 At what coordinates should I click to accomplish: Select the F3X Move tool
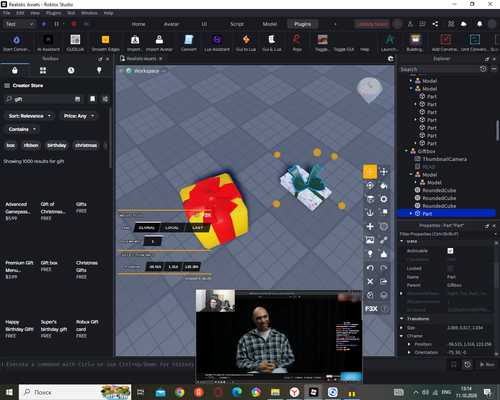click(x=370, y=172)
